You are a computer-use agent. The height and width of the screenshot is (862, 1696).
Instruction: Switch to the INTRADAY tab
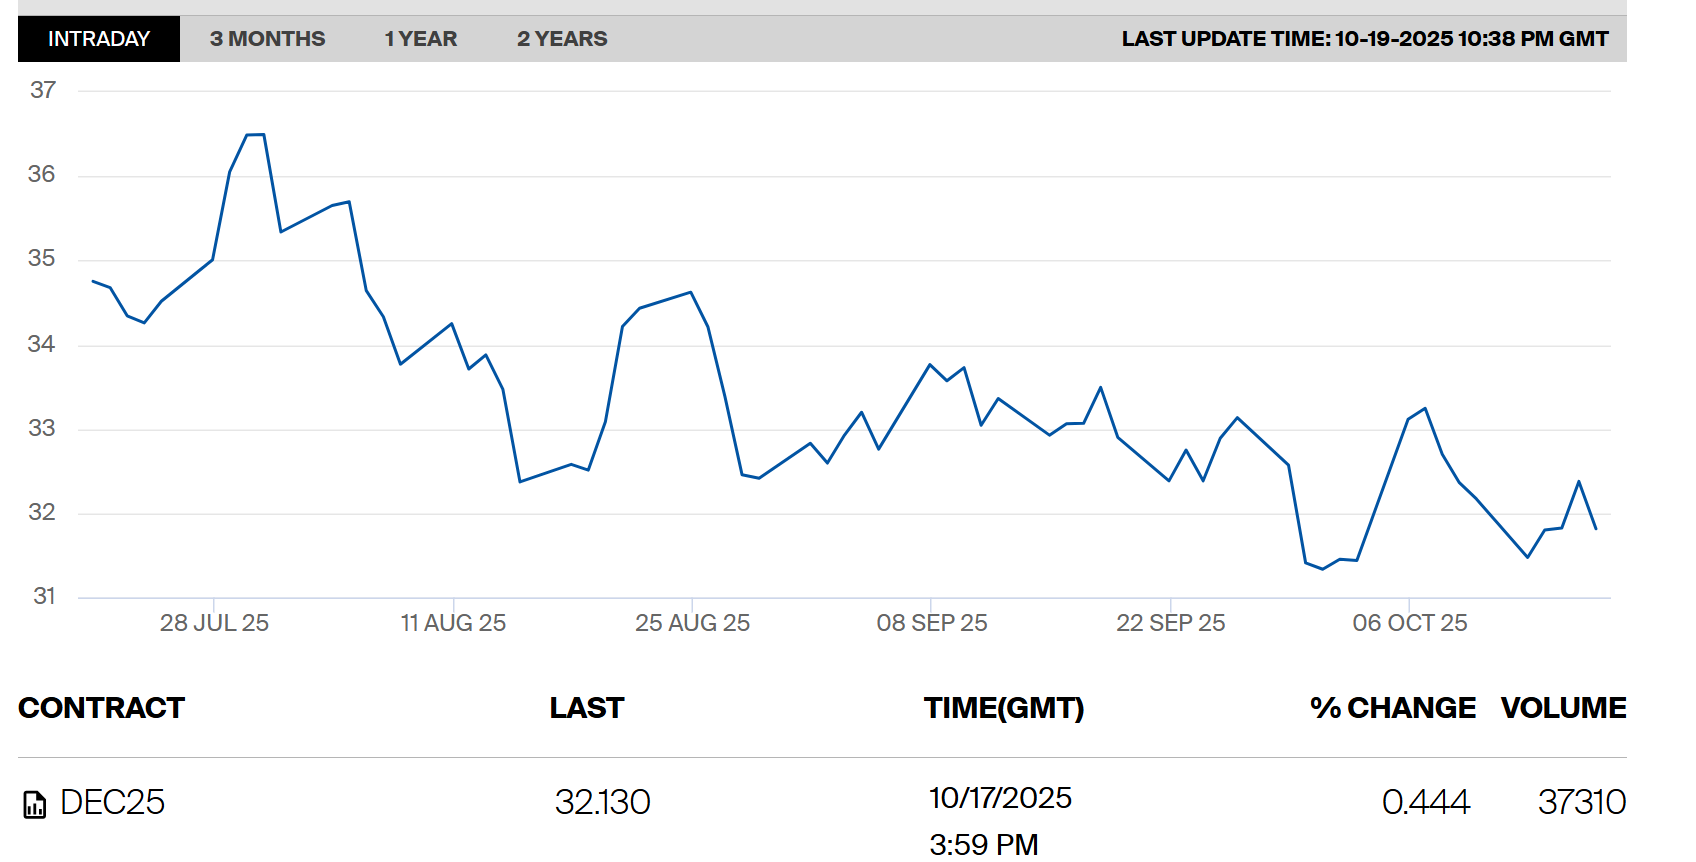(x=99, y=39)
